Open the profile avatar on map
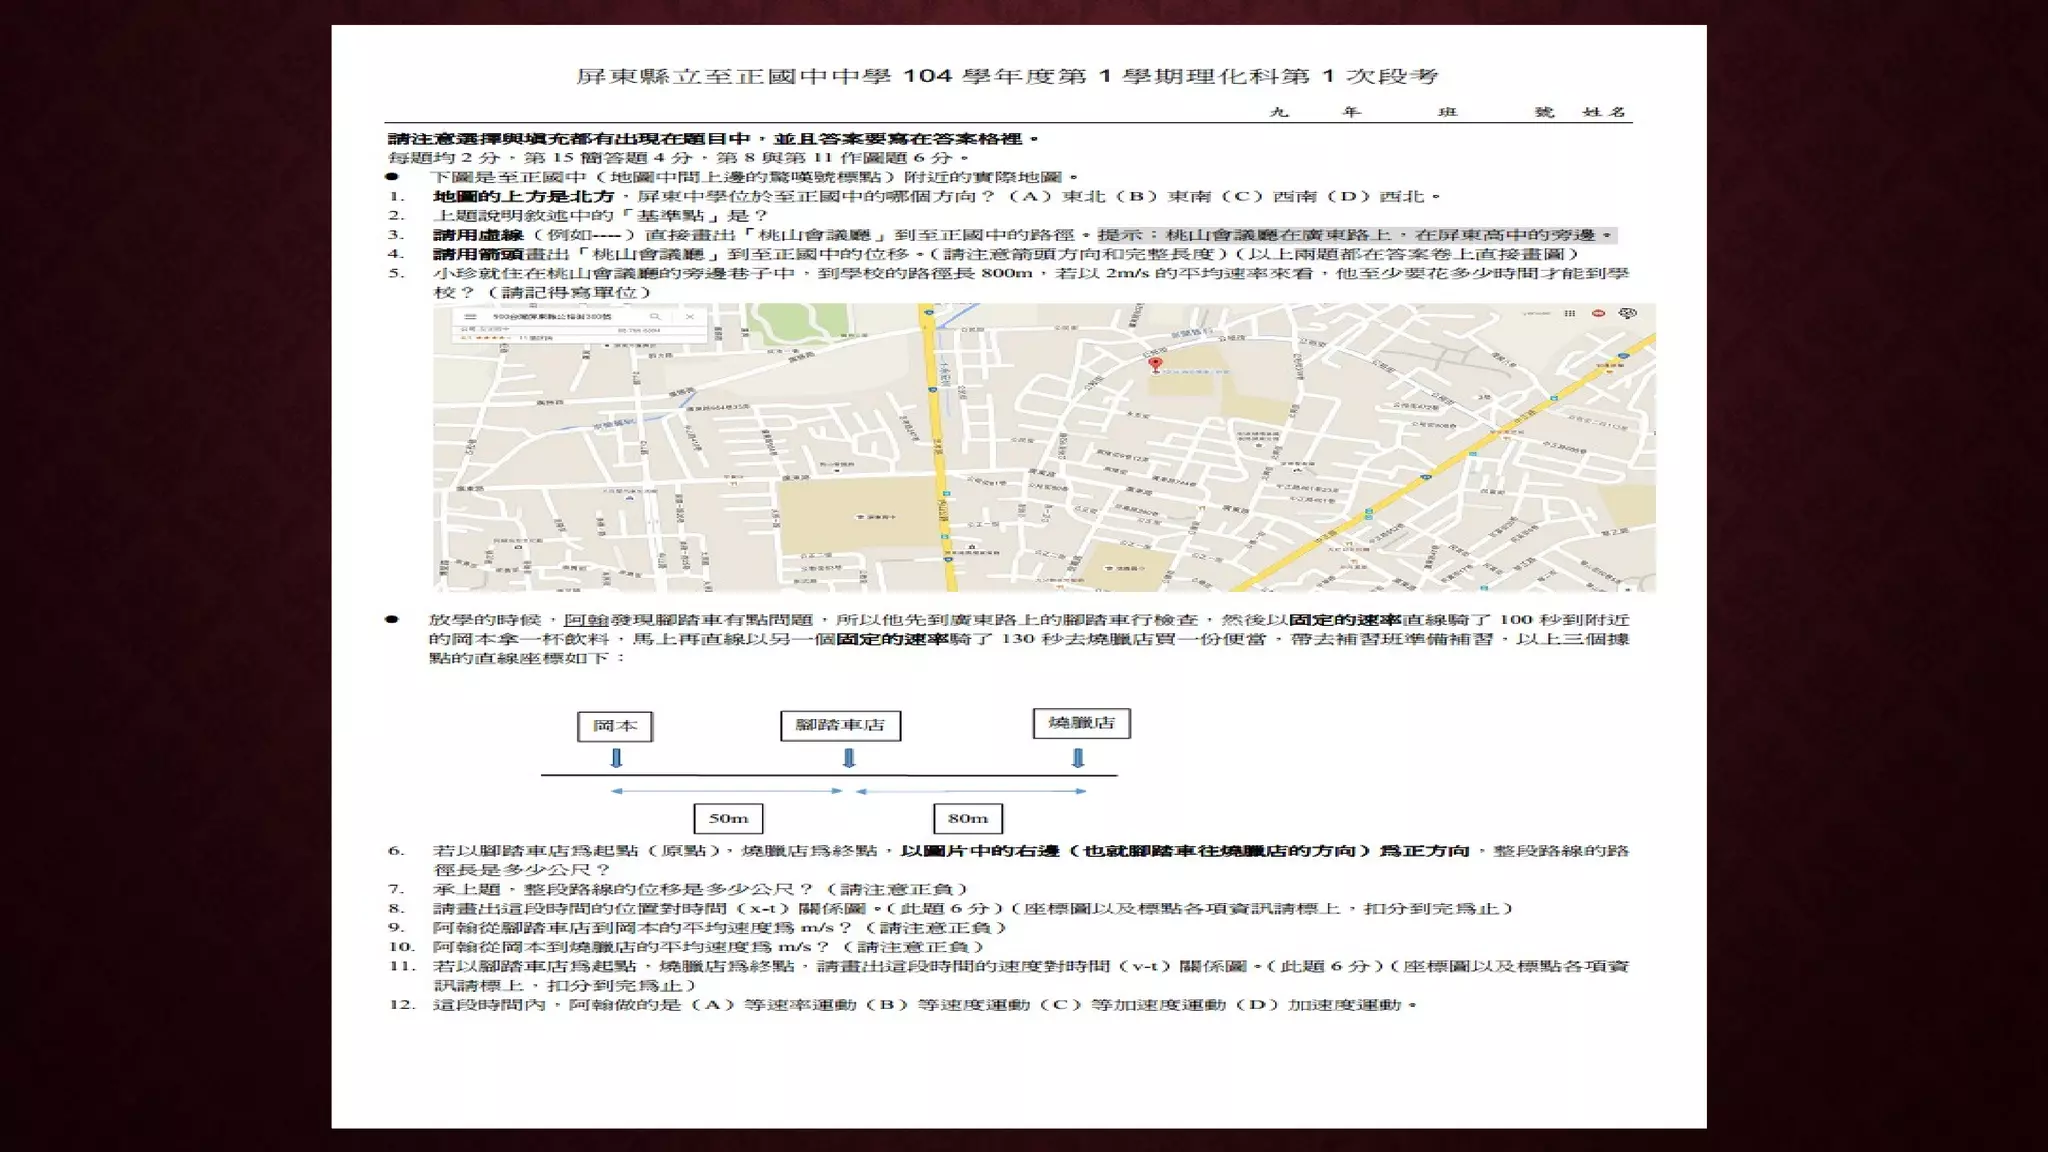This screenshot has height=1152, width=2048. [1628, 314]
